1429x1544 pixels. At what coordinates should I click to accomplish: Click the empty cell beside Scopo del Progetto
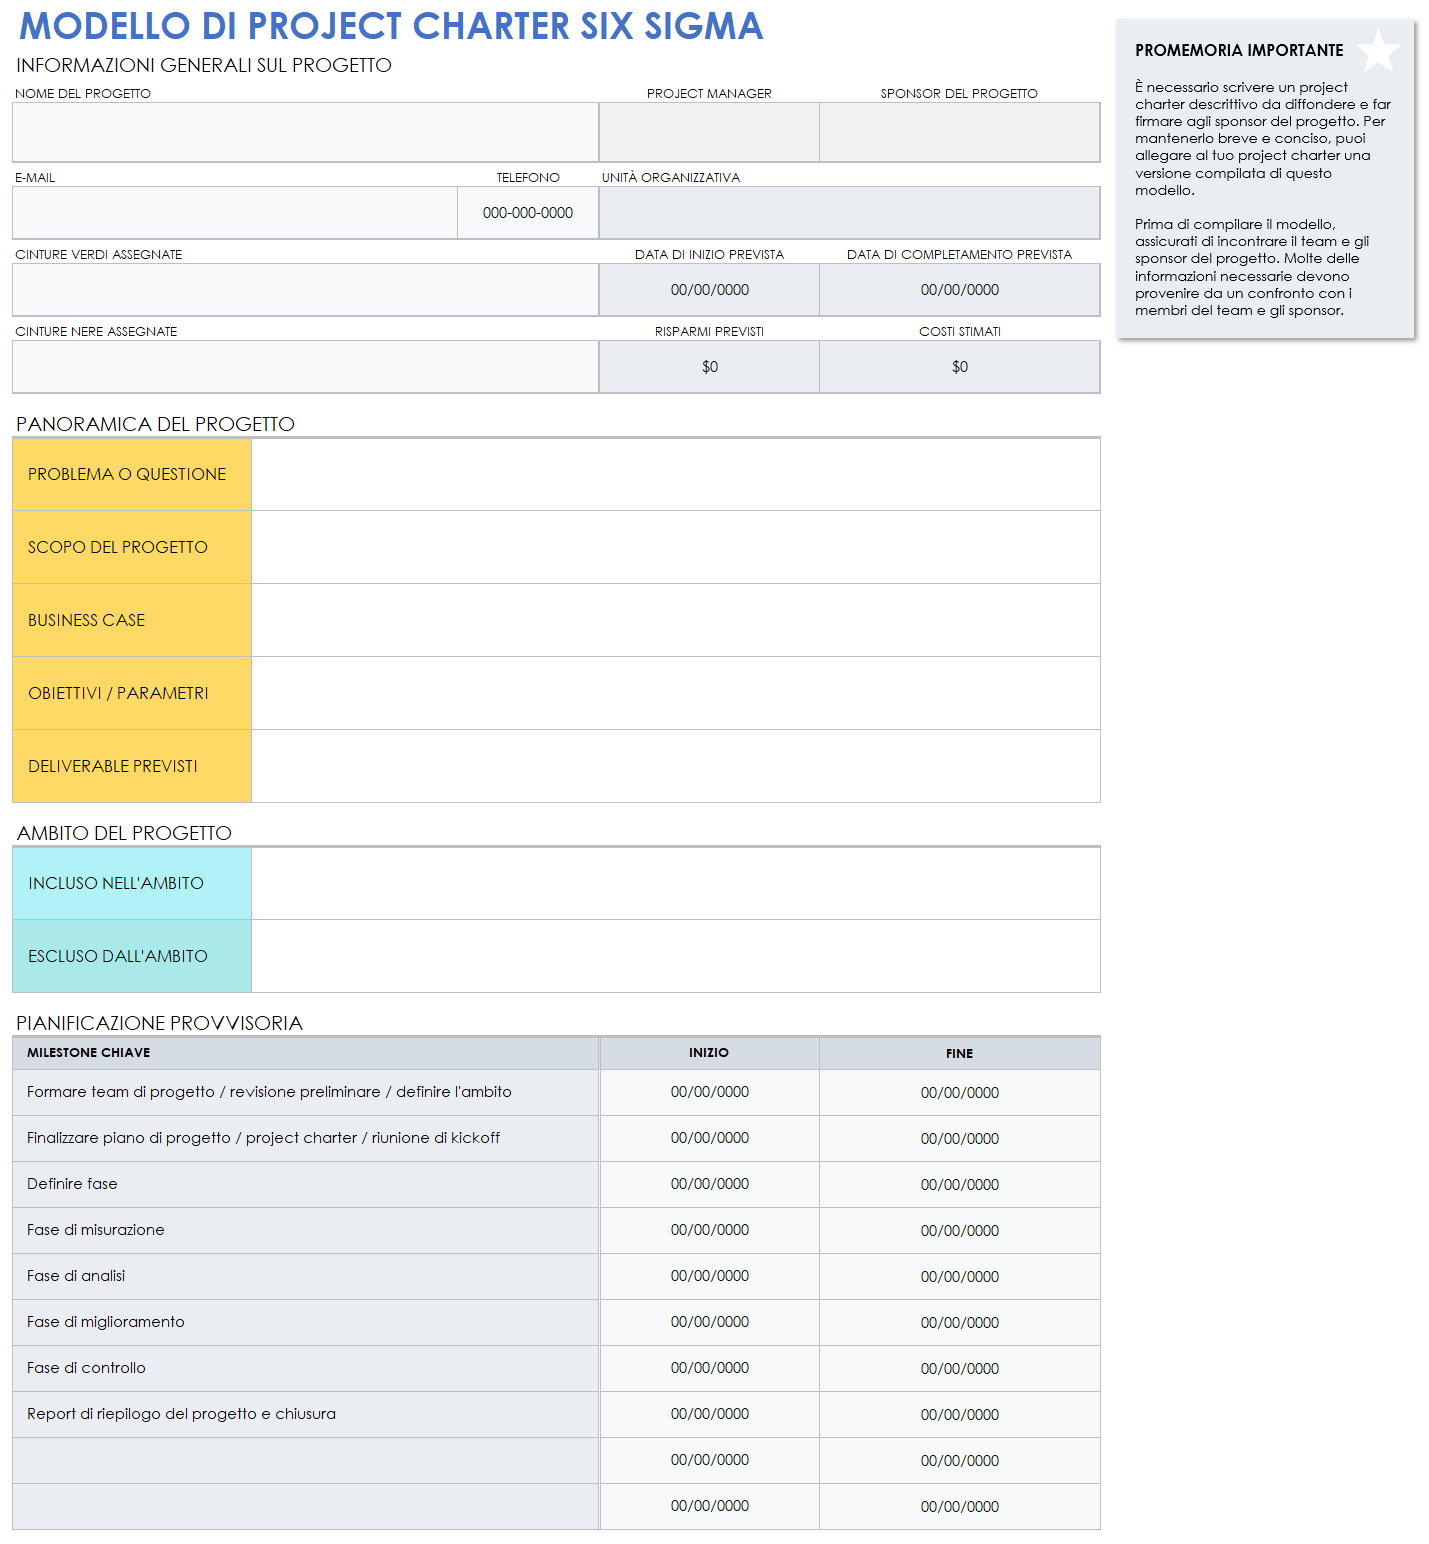click(x=676, y=547)
